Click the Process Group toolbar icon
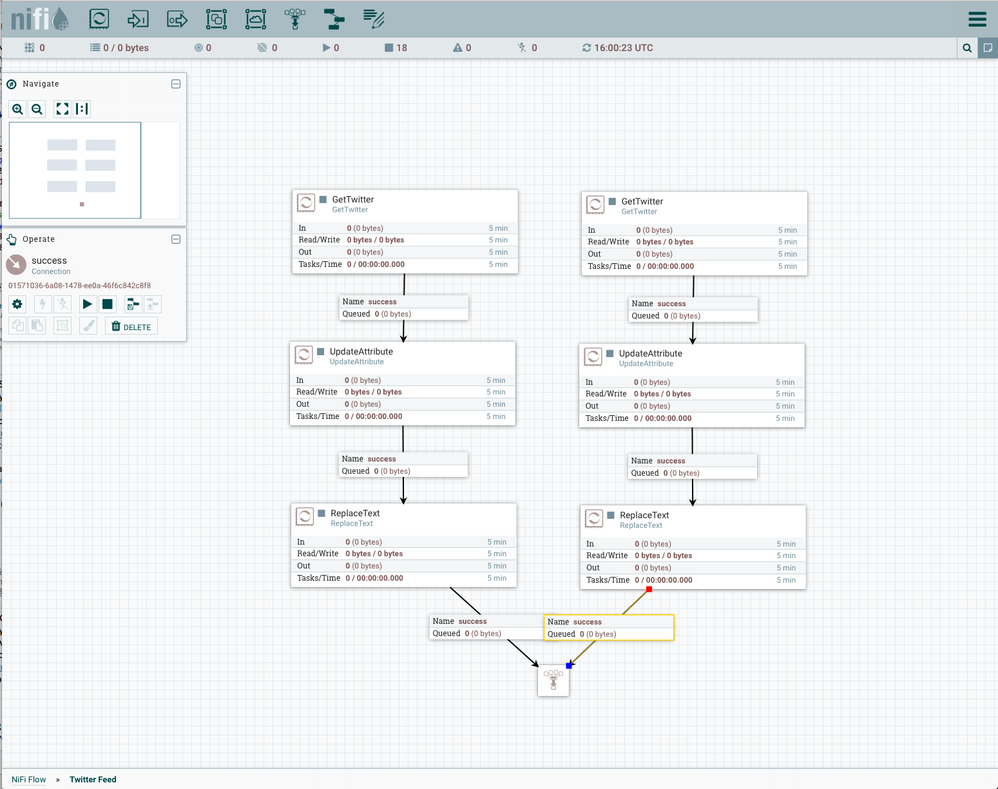This screenshot has width=998, height=789. click(216, 18)
